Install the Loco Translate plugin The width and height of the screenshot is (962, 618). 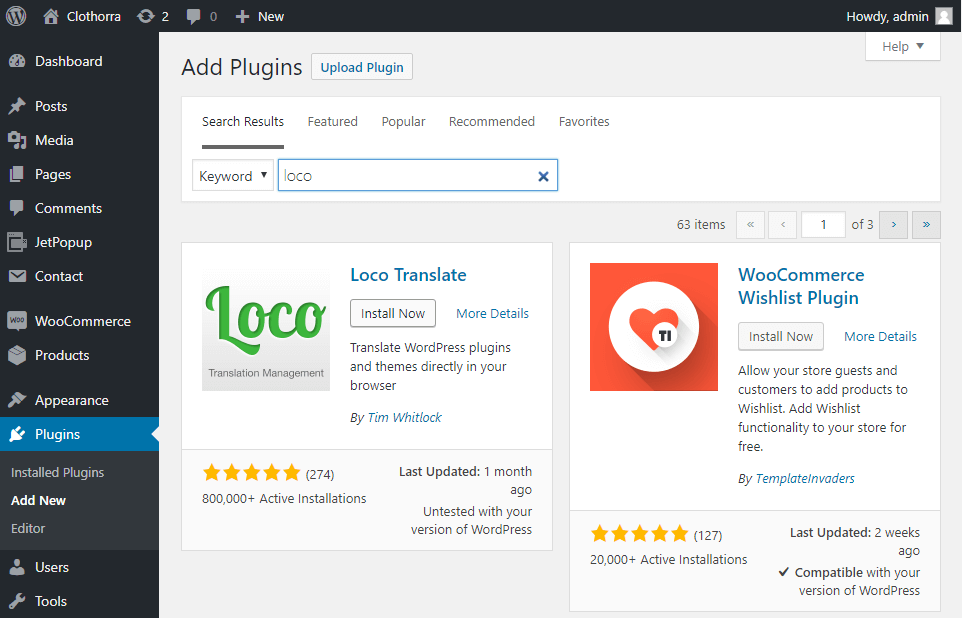(393, 314)
